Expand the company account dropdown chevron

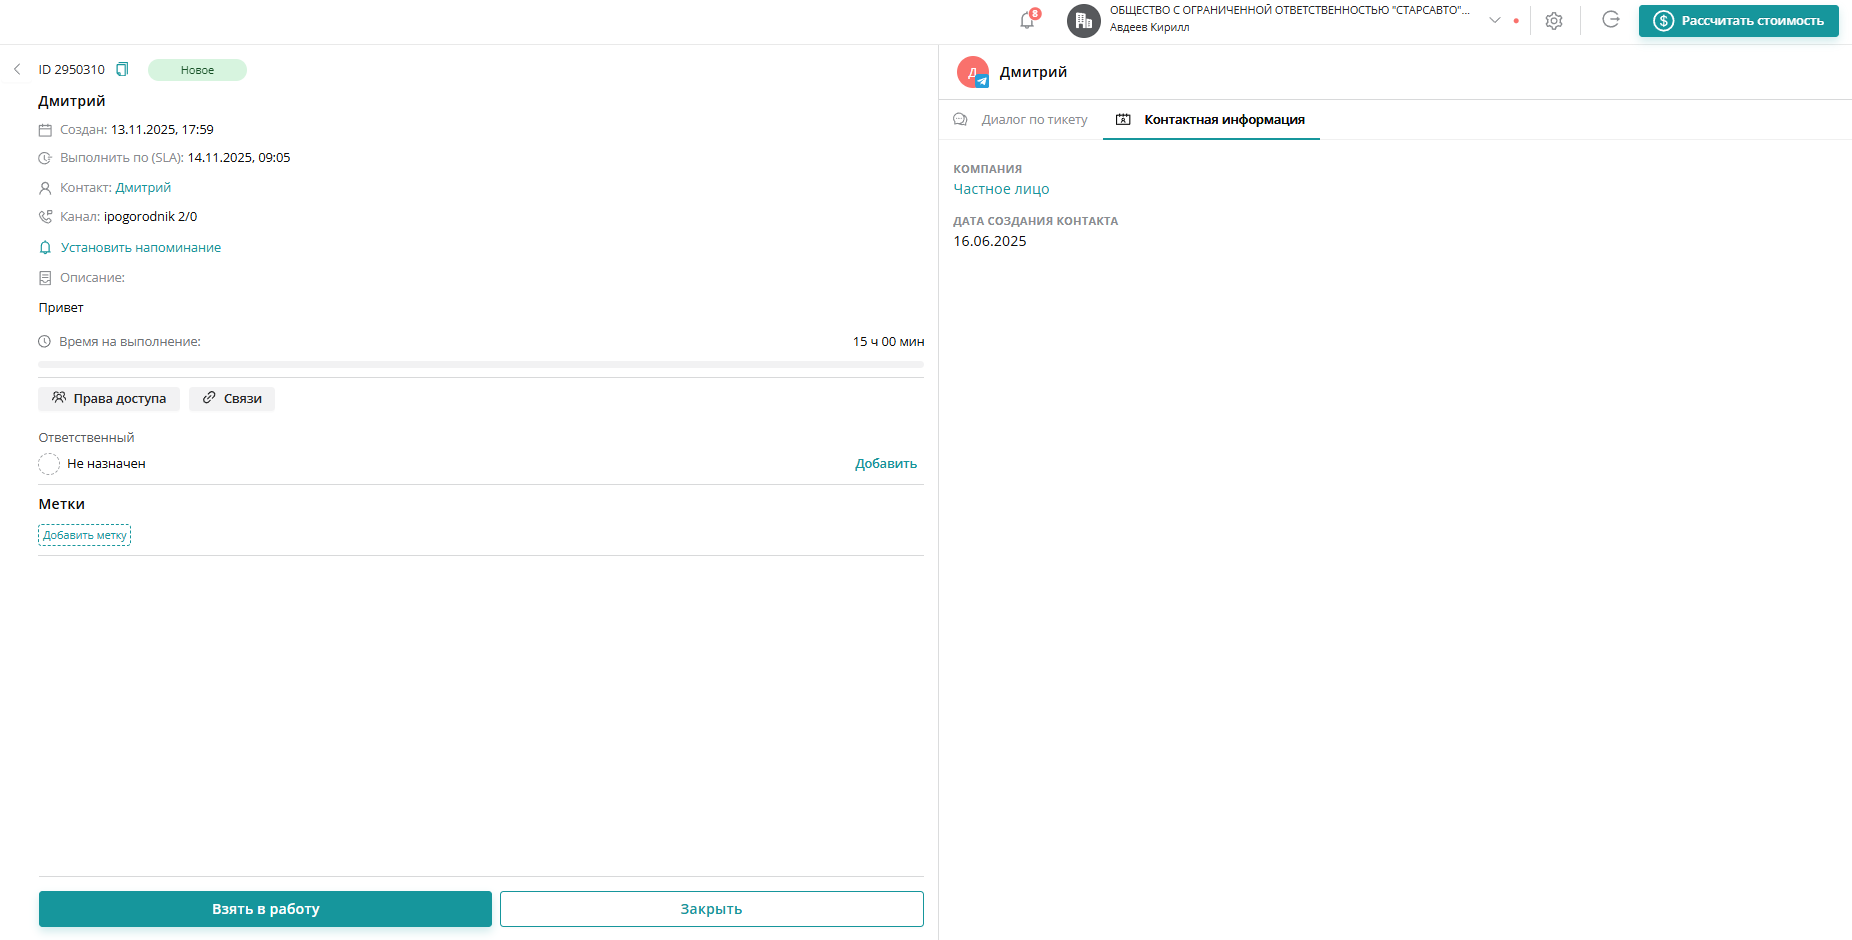pyautogui.click(x=1495, y=20)
